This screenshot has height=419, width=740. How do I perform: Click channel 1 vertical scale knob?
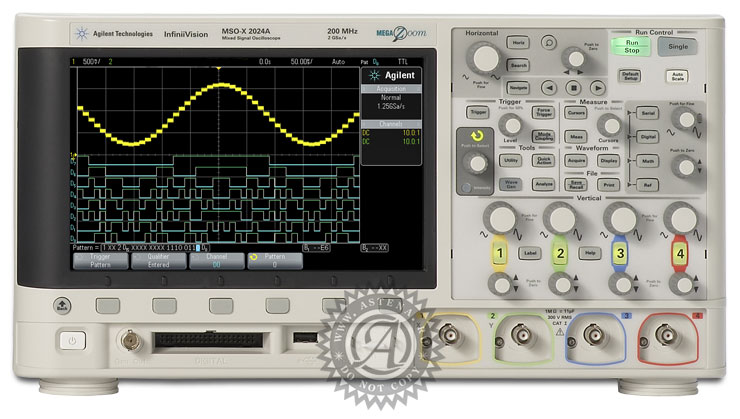click(501, 218)
